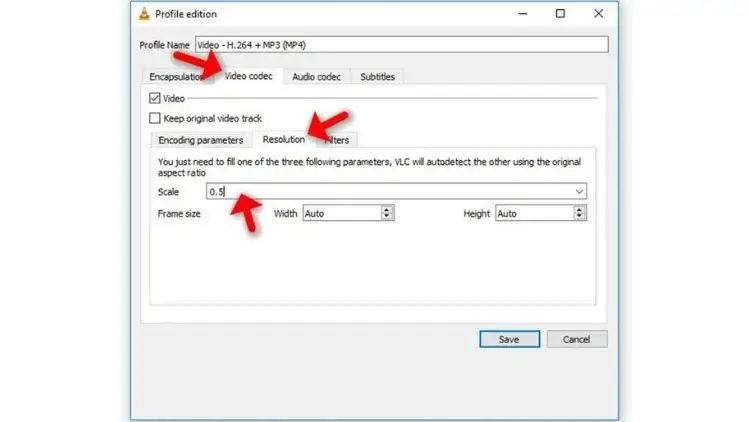The image size is (750, 422).
Task: Enable the Keep original video track checkbox
Action: pos(154,118)
